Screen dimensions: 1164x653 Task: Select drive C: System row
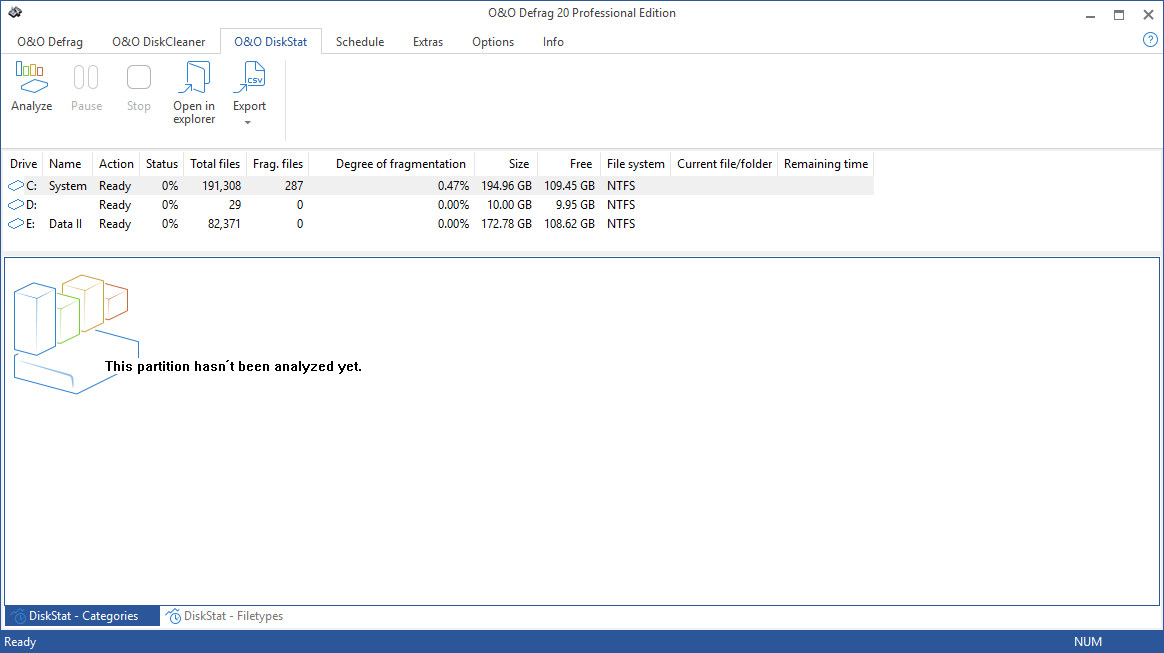point(67,186)
